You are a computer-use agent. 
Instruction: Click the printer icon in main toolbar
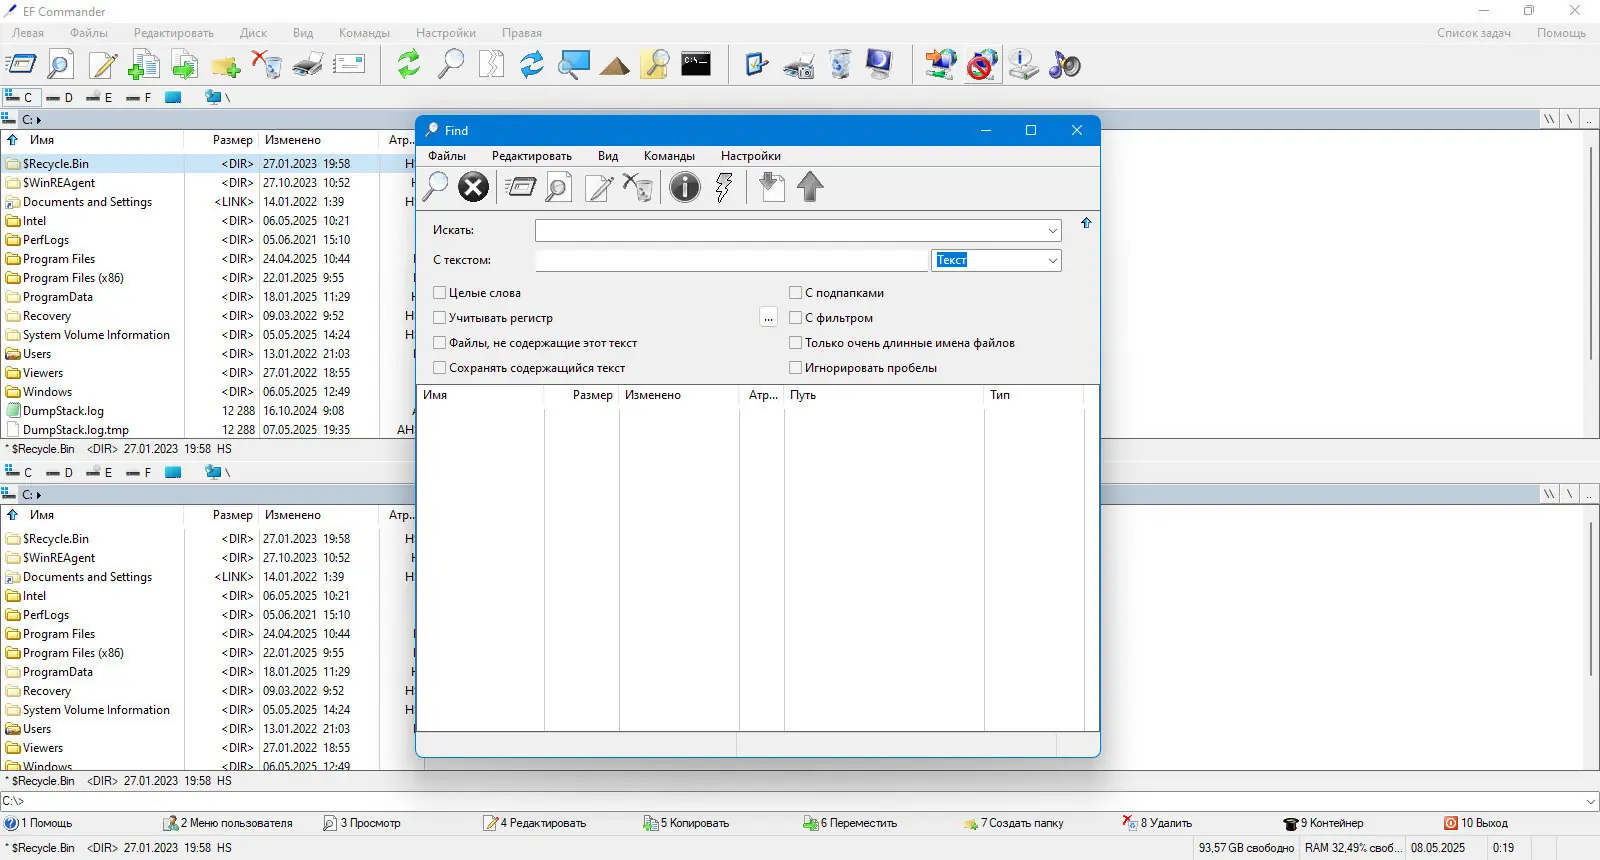(x=308, y=65)
